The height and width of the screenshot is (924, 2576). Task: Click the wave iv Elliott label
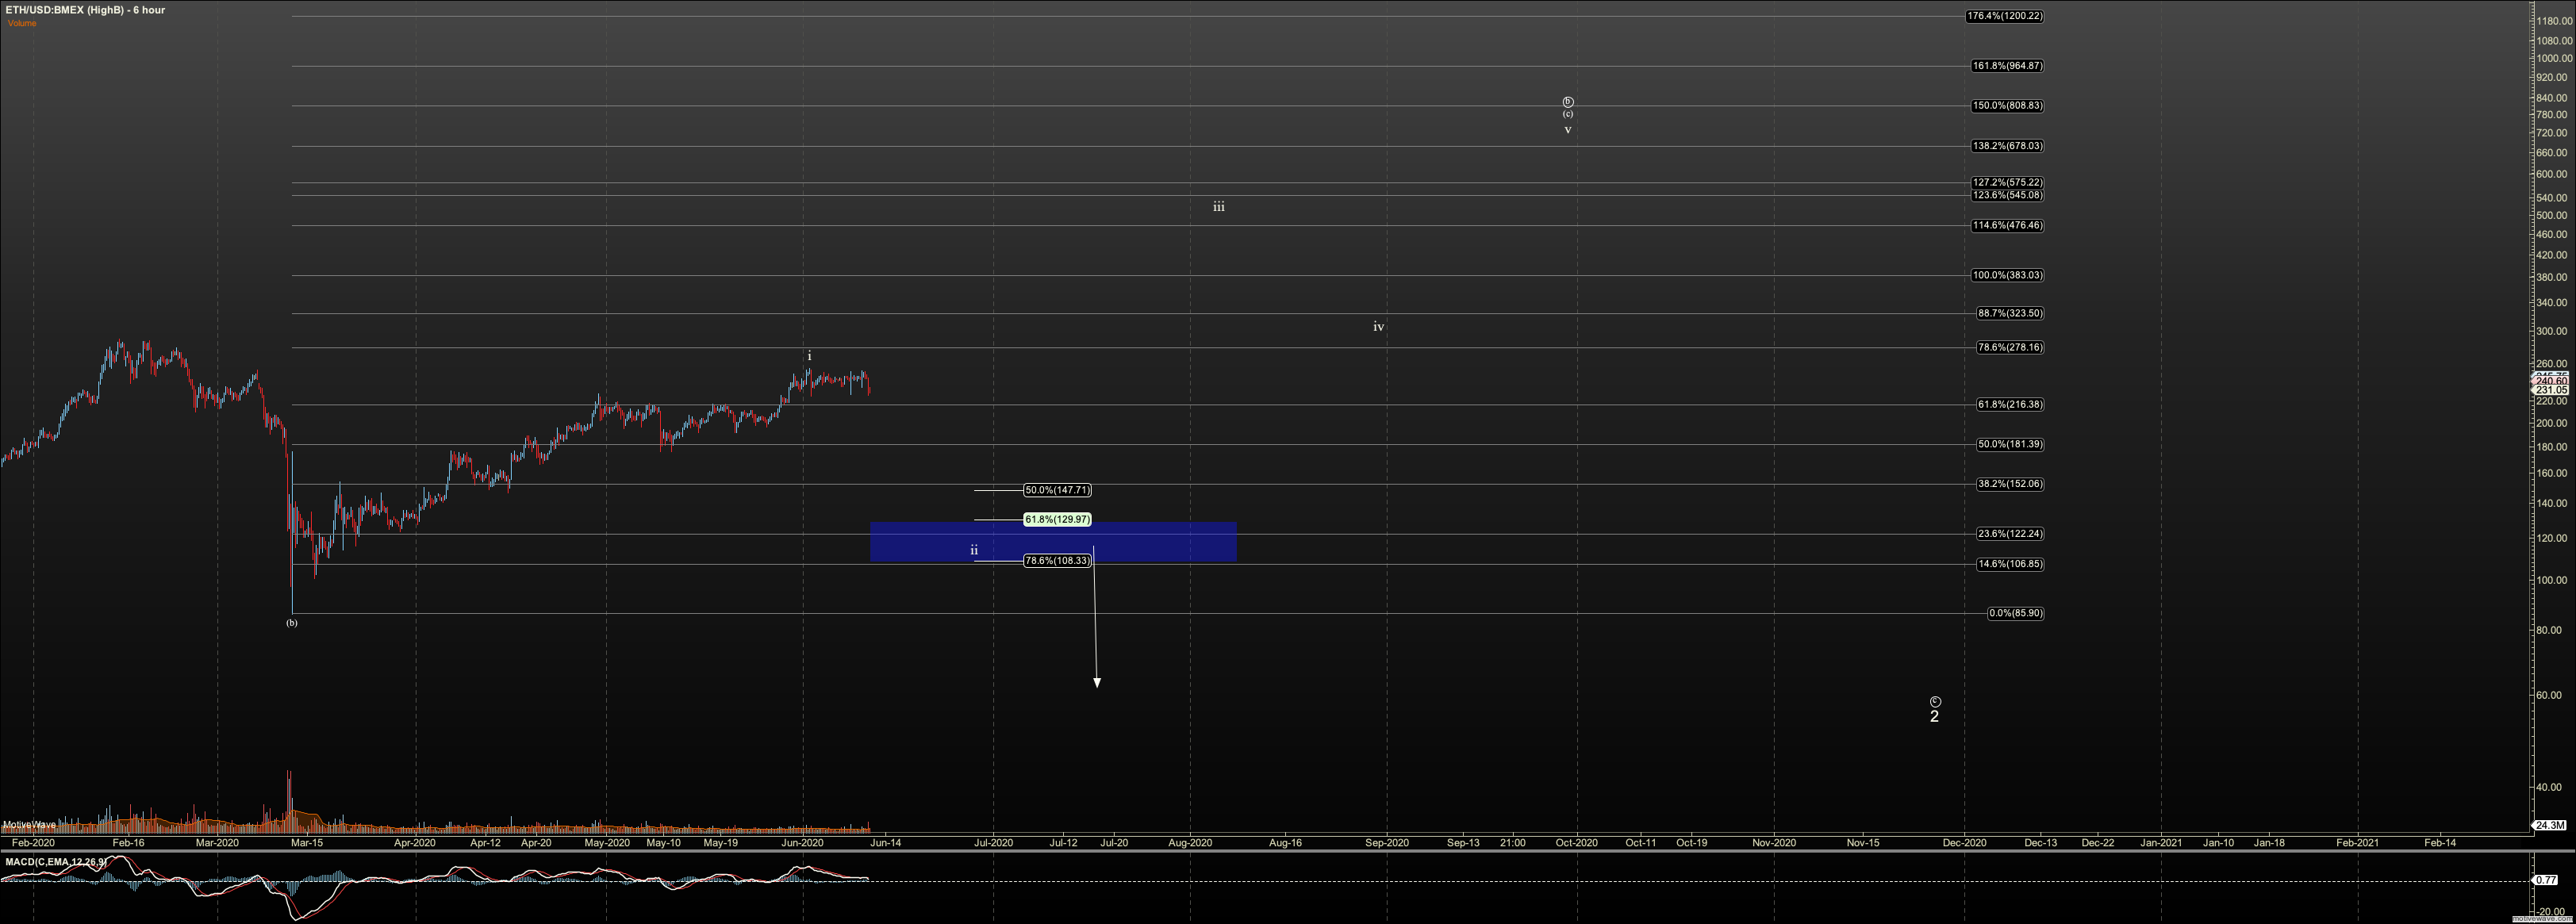(1378, 327)
